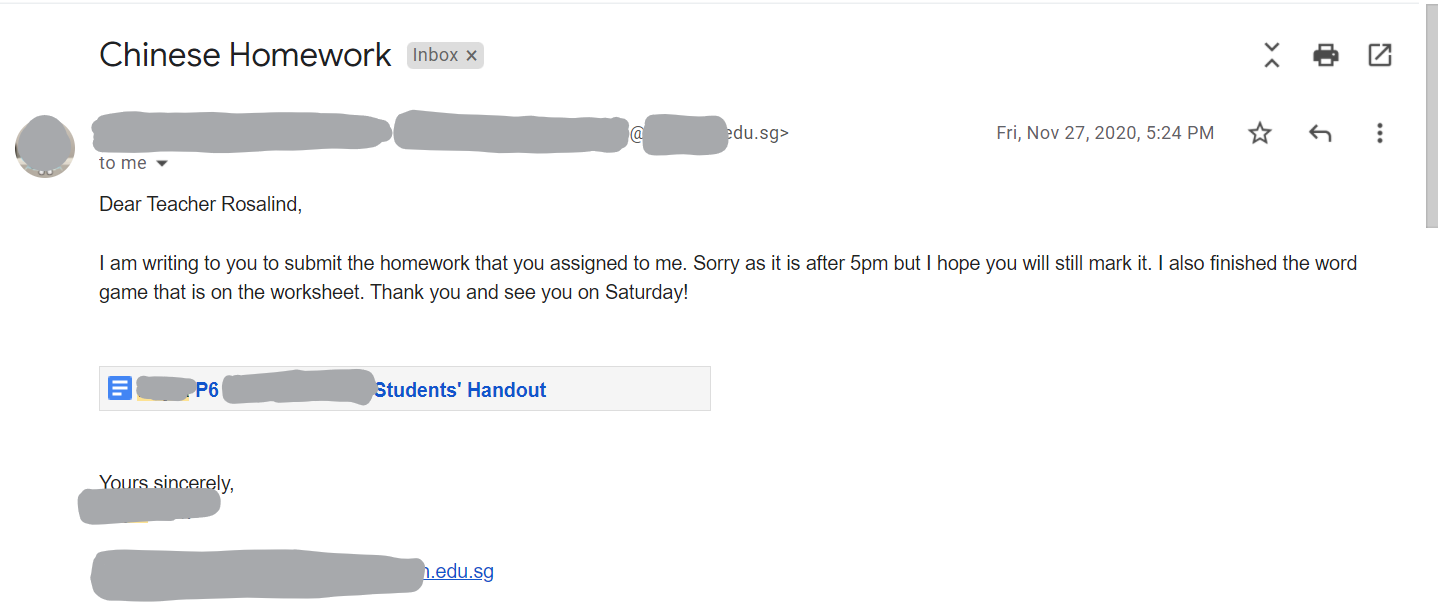Open the three-dot More options menu
Image resolution: width=1438 pixels, height=602 pixels.
[x=1380, y=133]
